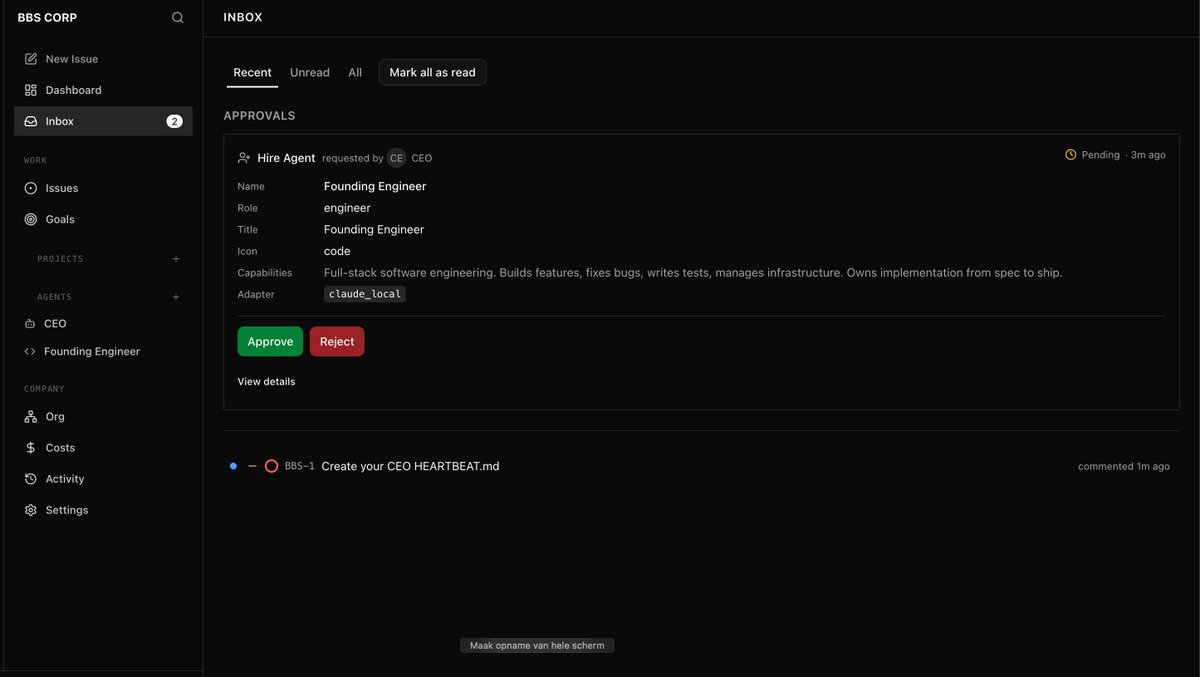
Task: Click the Org chart icon
Action: coord(31,417)
